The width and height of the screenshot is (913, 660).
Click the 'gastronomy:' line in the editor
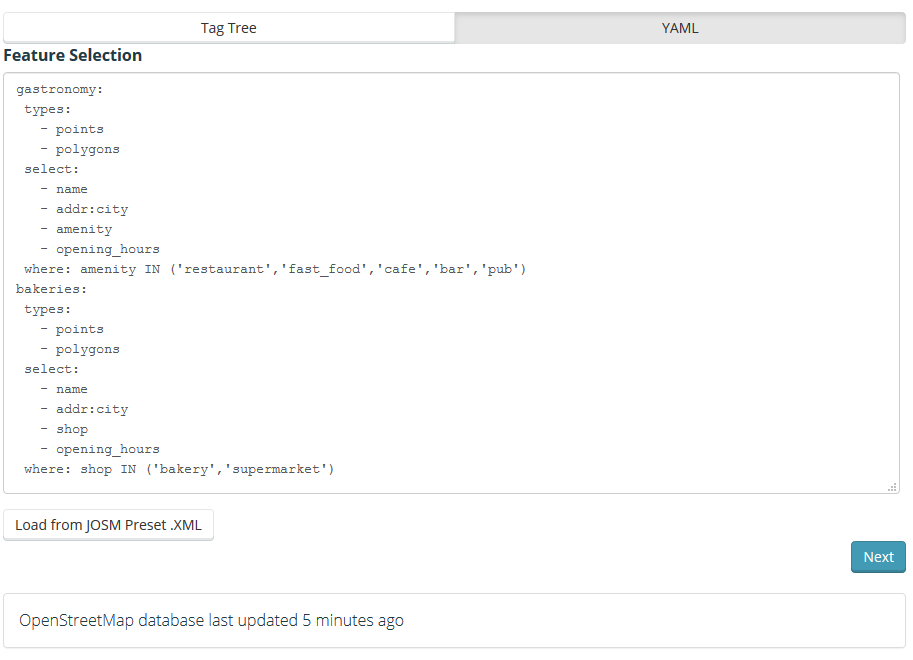tap(60, 89)
